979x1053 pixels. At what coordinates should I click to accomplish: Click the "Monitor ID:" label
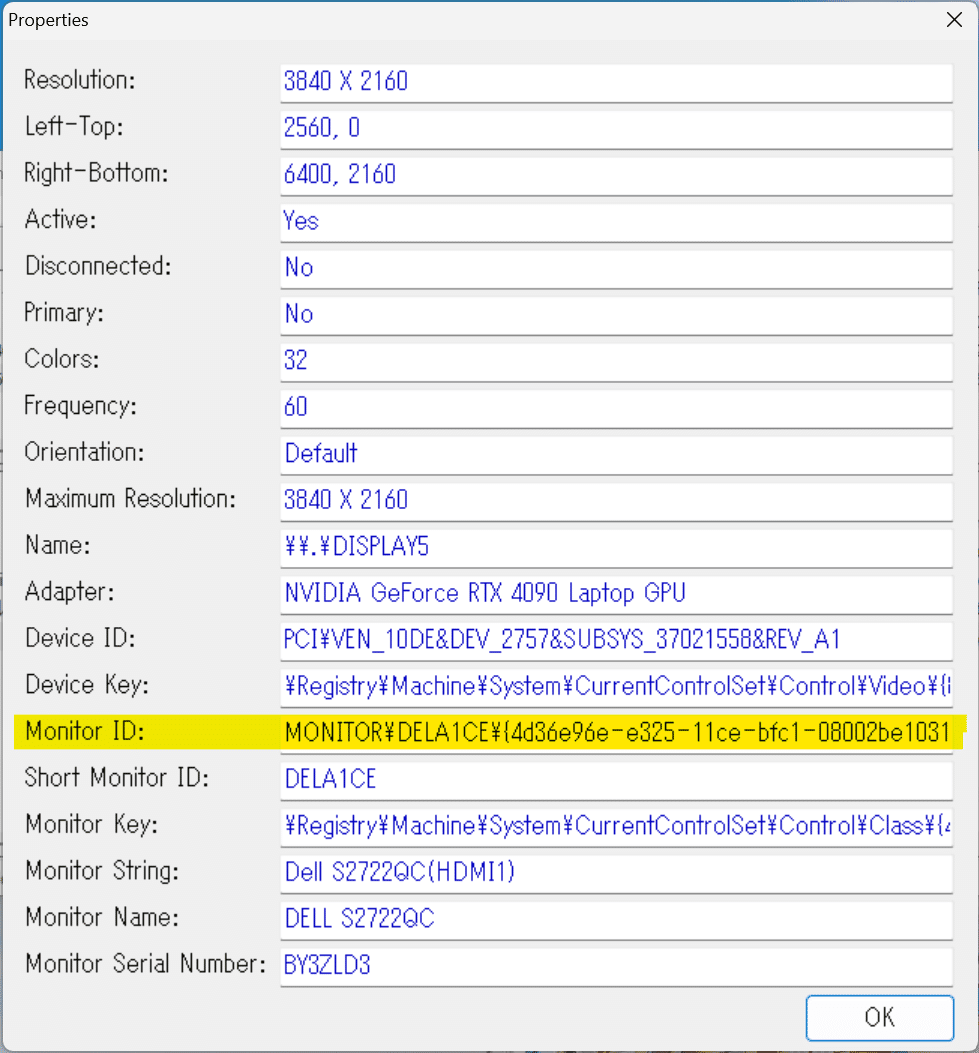85,731
